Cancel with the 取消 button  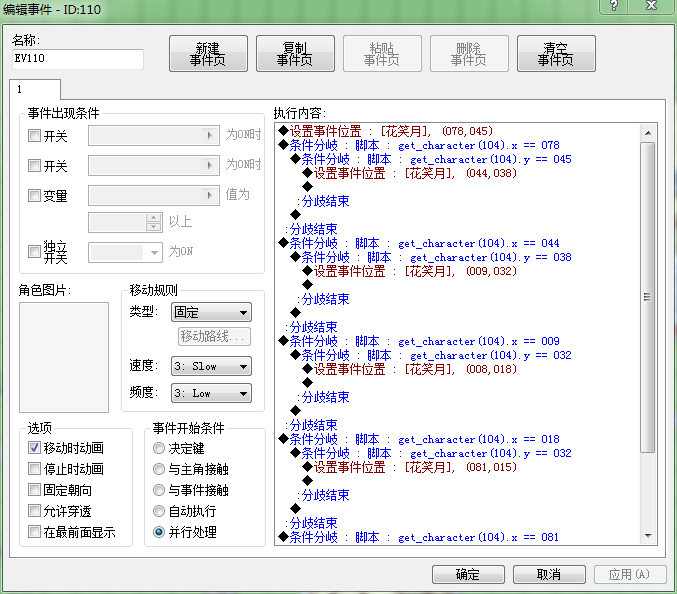pos(549,574)
